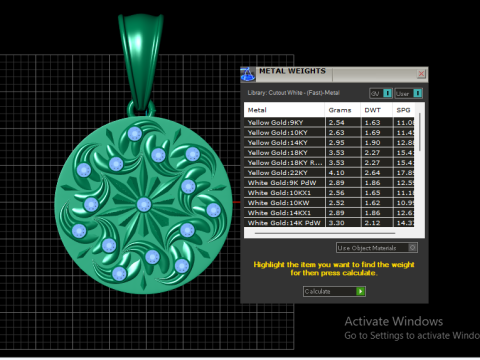Select the White Gold:9K PdW row
Viewport: 480px width, 360px height.
(329, 183)
